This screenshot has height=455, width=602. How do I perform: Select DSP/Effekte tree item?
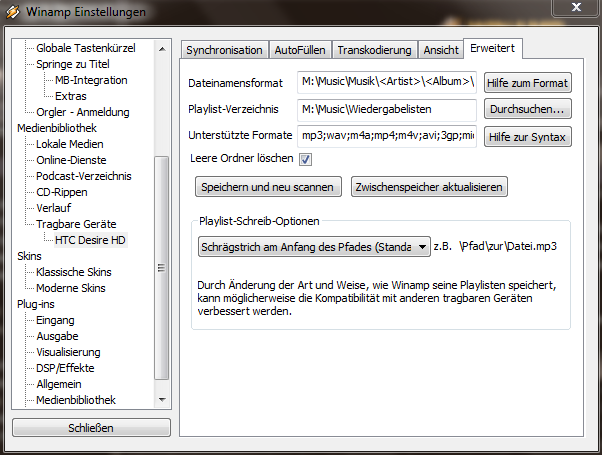[65, 368]
